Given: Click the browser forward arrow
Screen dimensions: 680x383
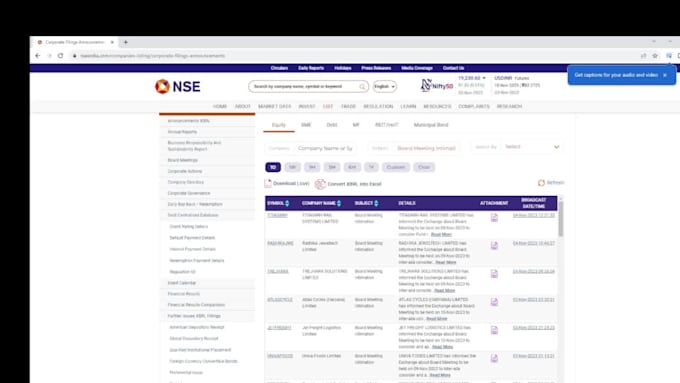Looking at the screenshot, I should point(49,56).
